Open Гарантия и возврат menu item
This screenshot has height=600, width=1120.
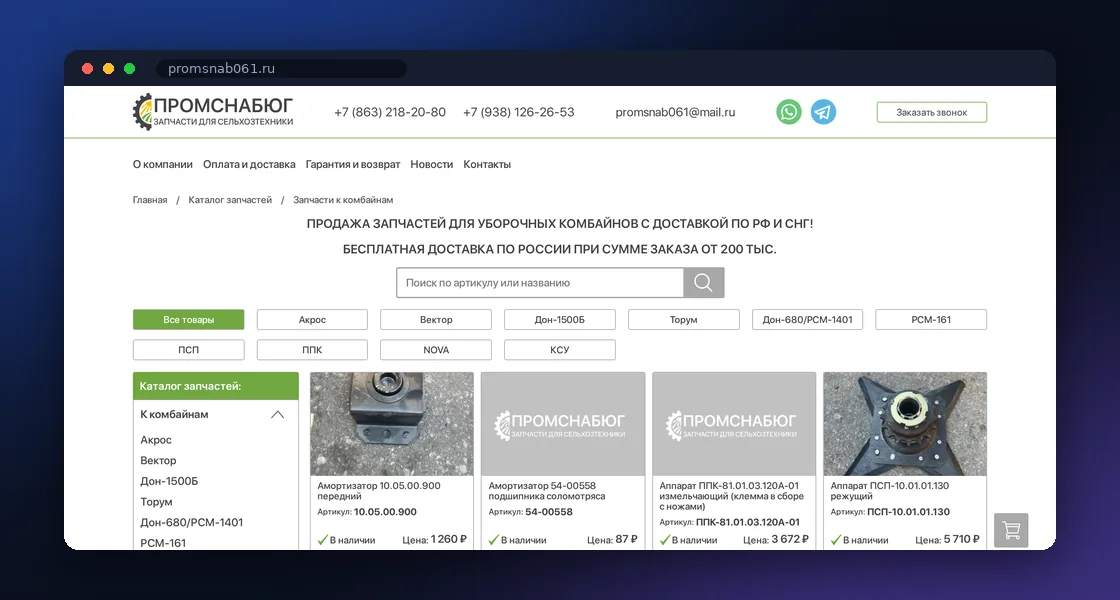[353, 164]
